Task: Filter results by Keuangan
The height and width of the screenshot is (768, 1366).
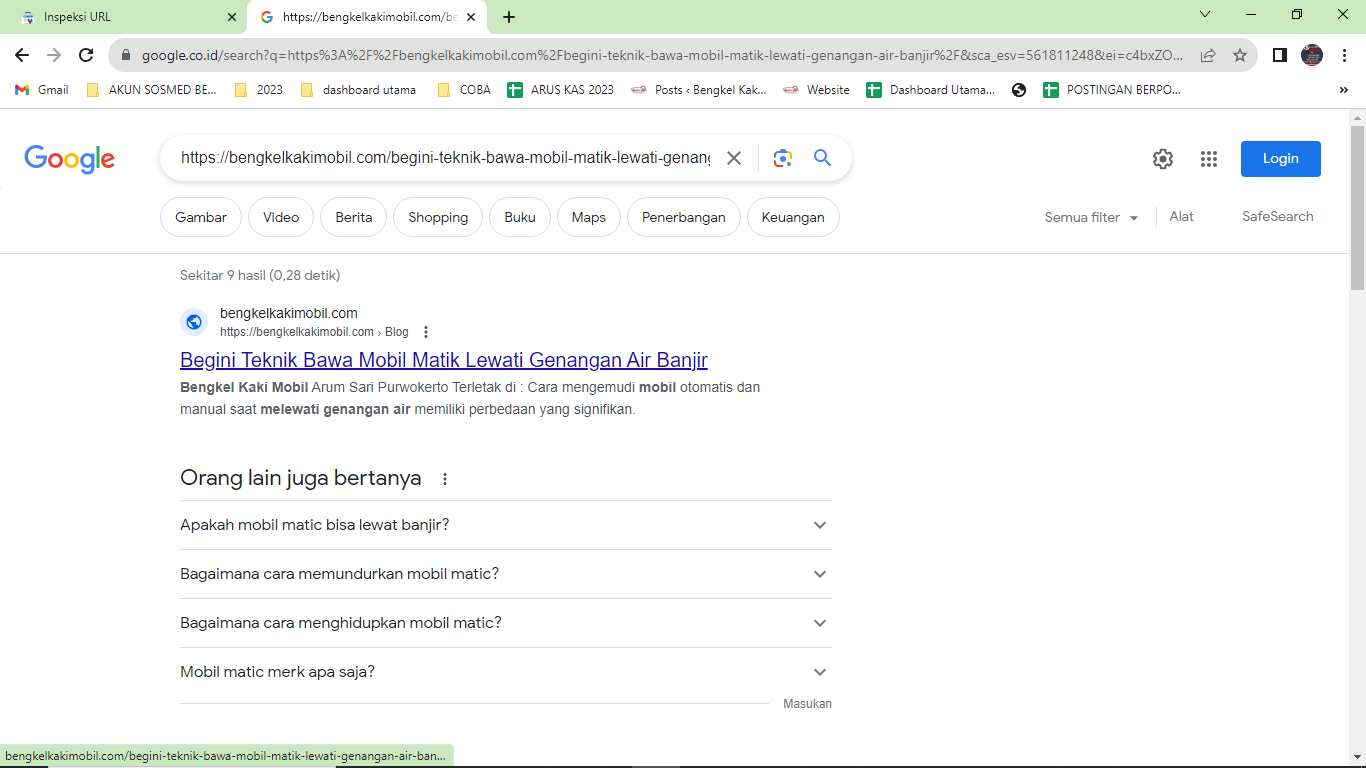Action: [793, 217]
